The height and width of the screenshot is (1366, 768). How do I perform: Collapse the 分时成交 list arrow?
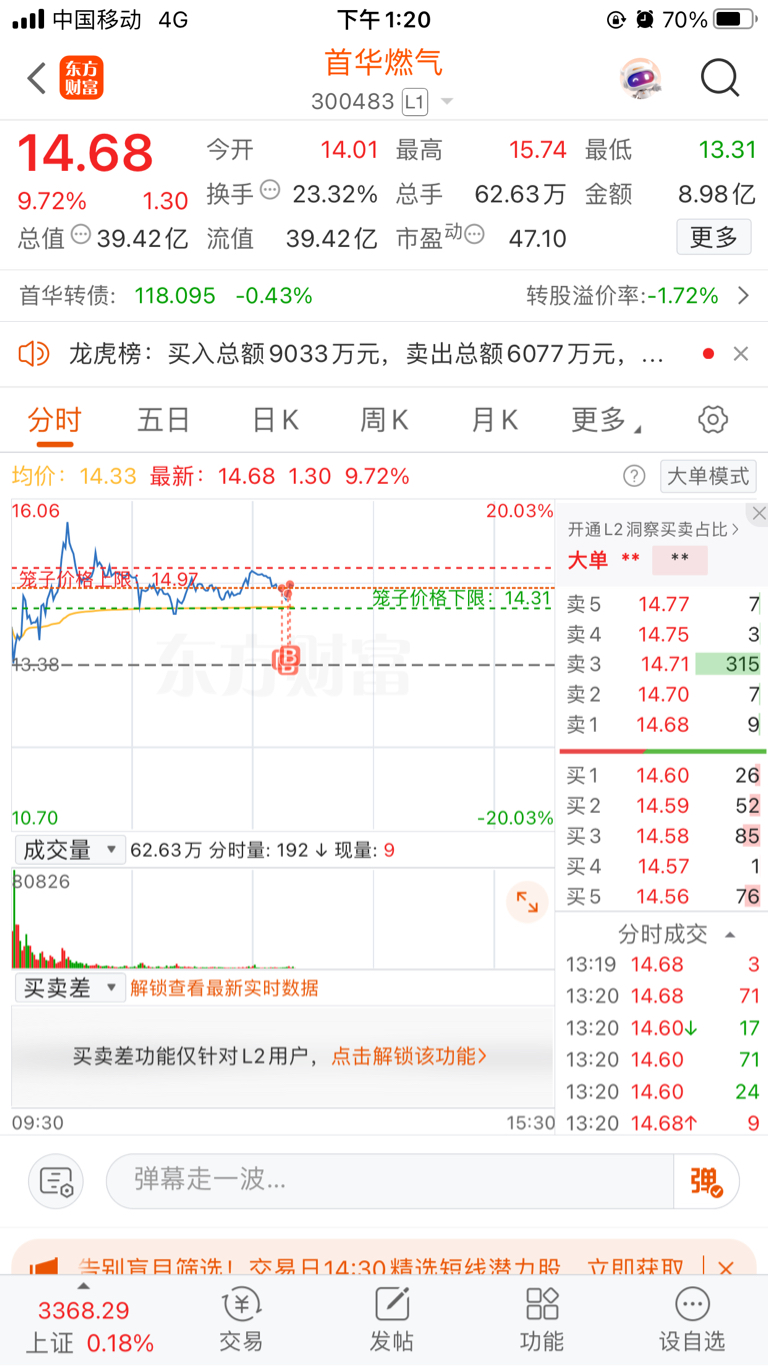[730, 935]
